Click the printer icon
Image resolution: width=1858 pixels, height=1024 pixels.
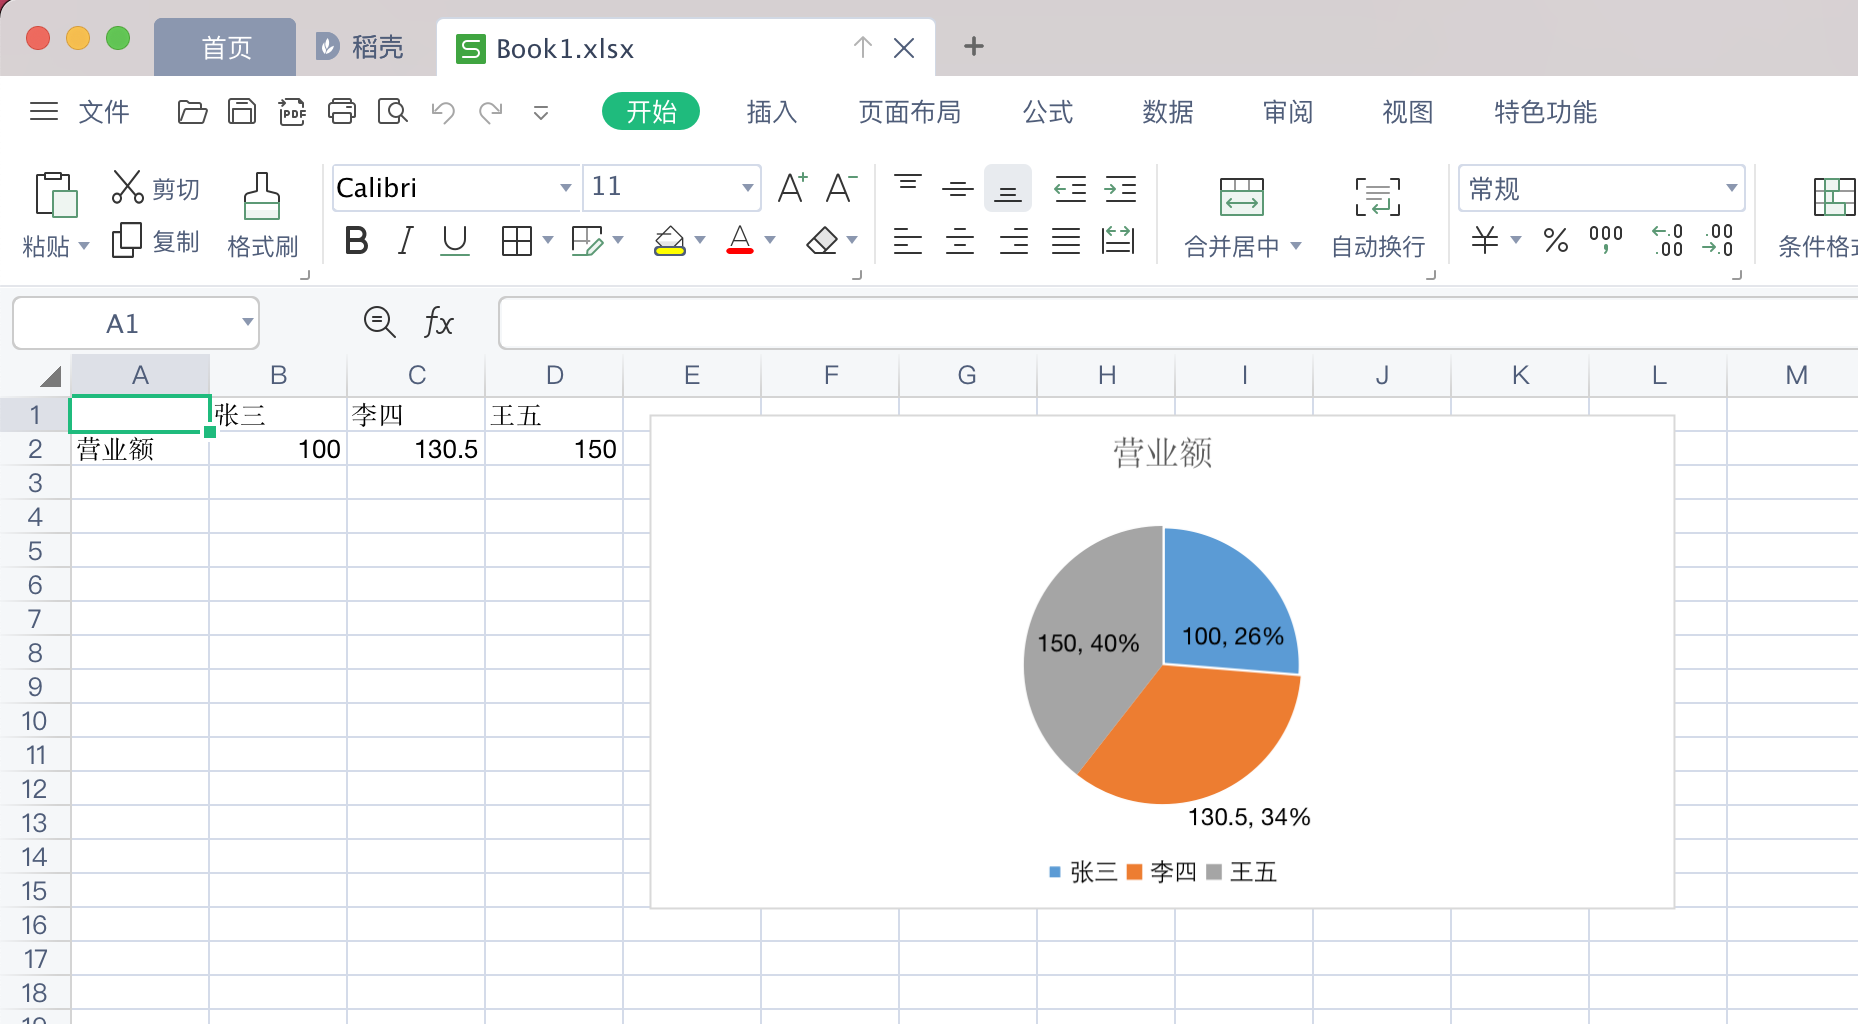342,111
